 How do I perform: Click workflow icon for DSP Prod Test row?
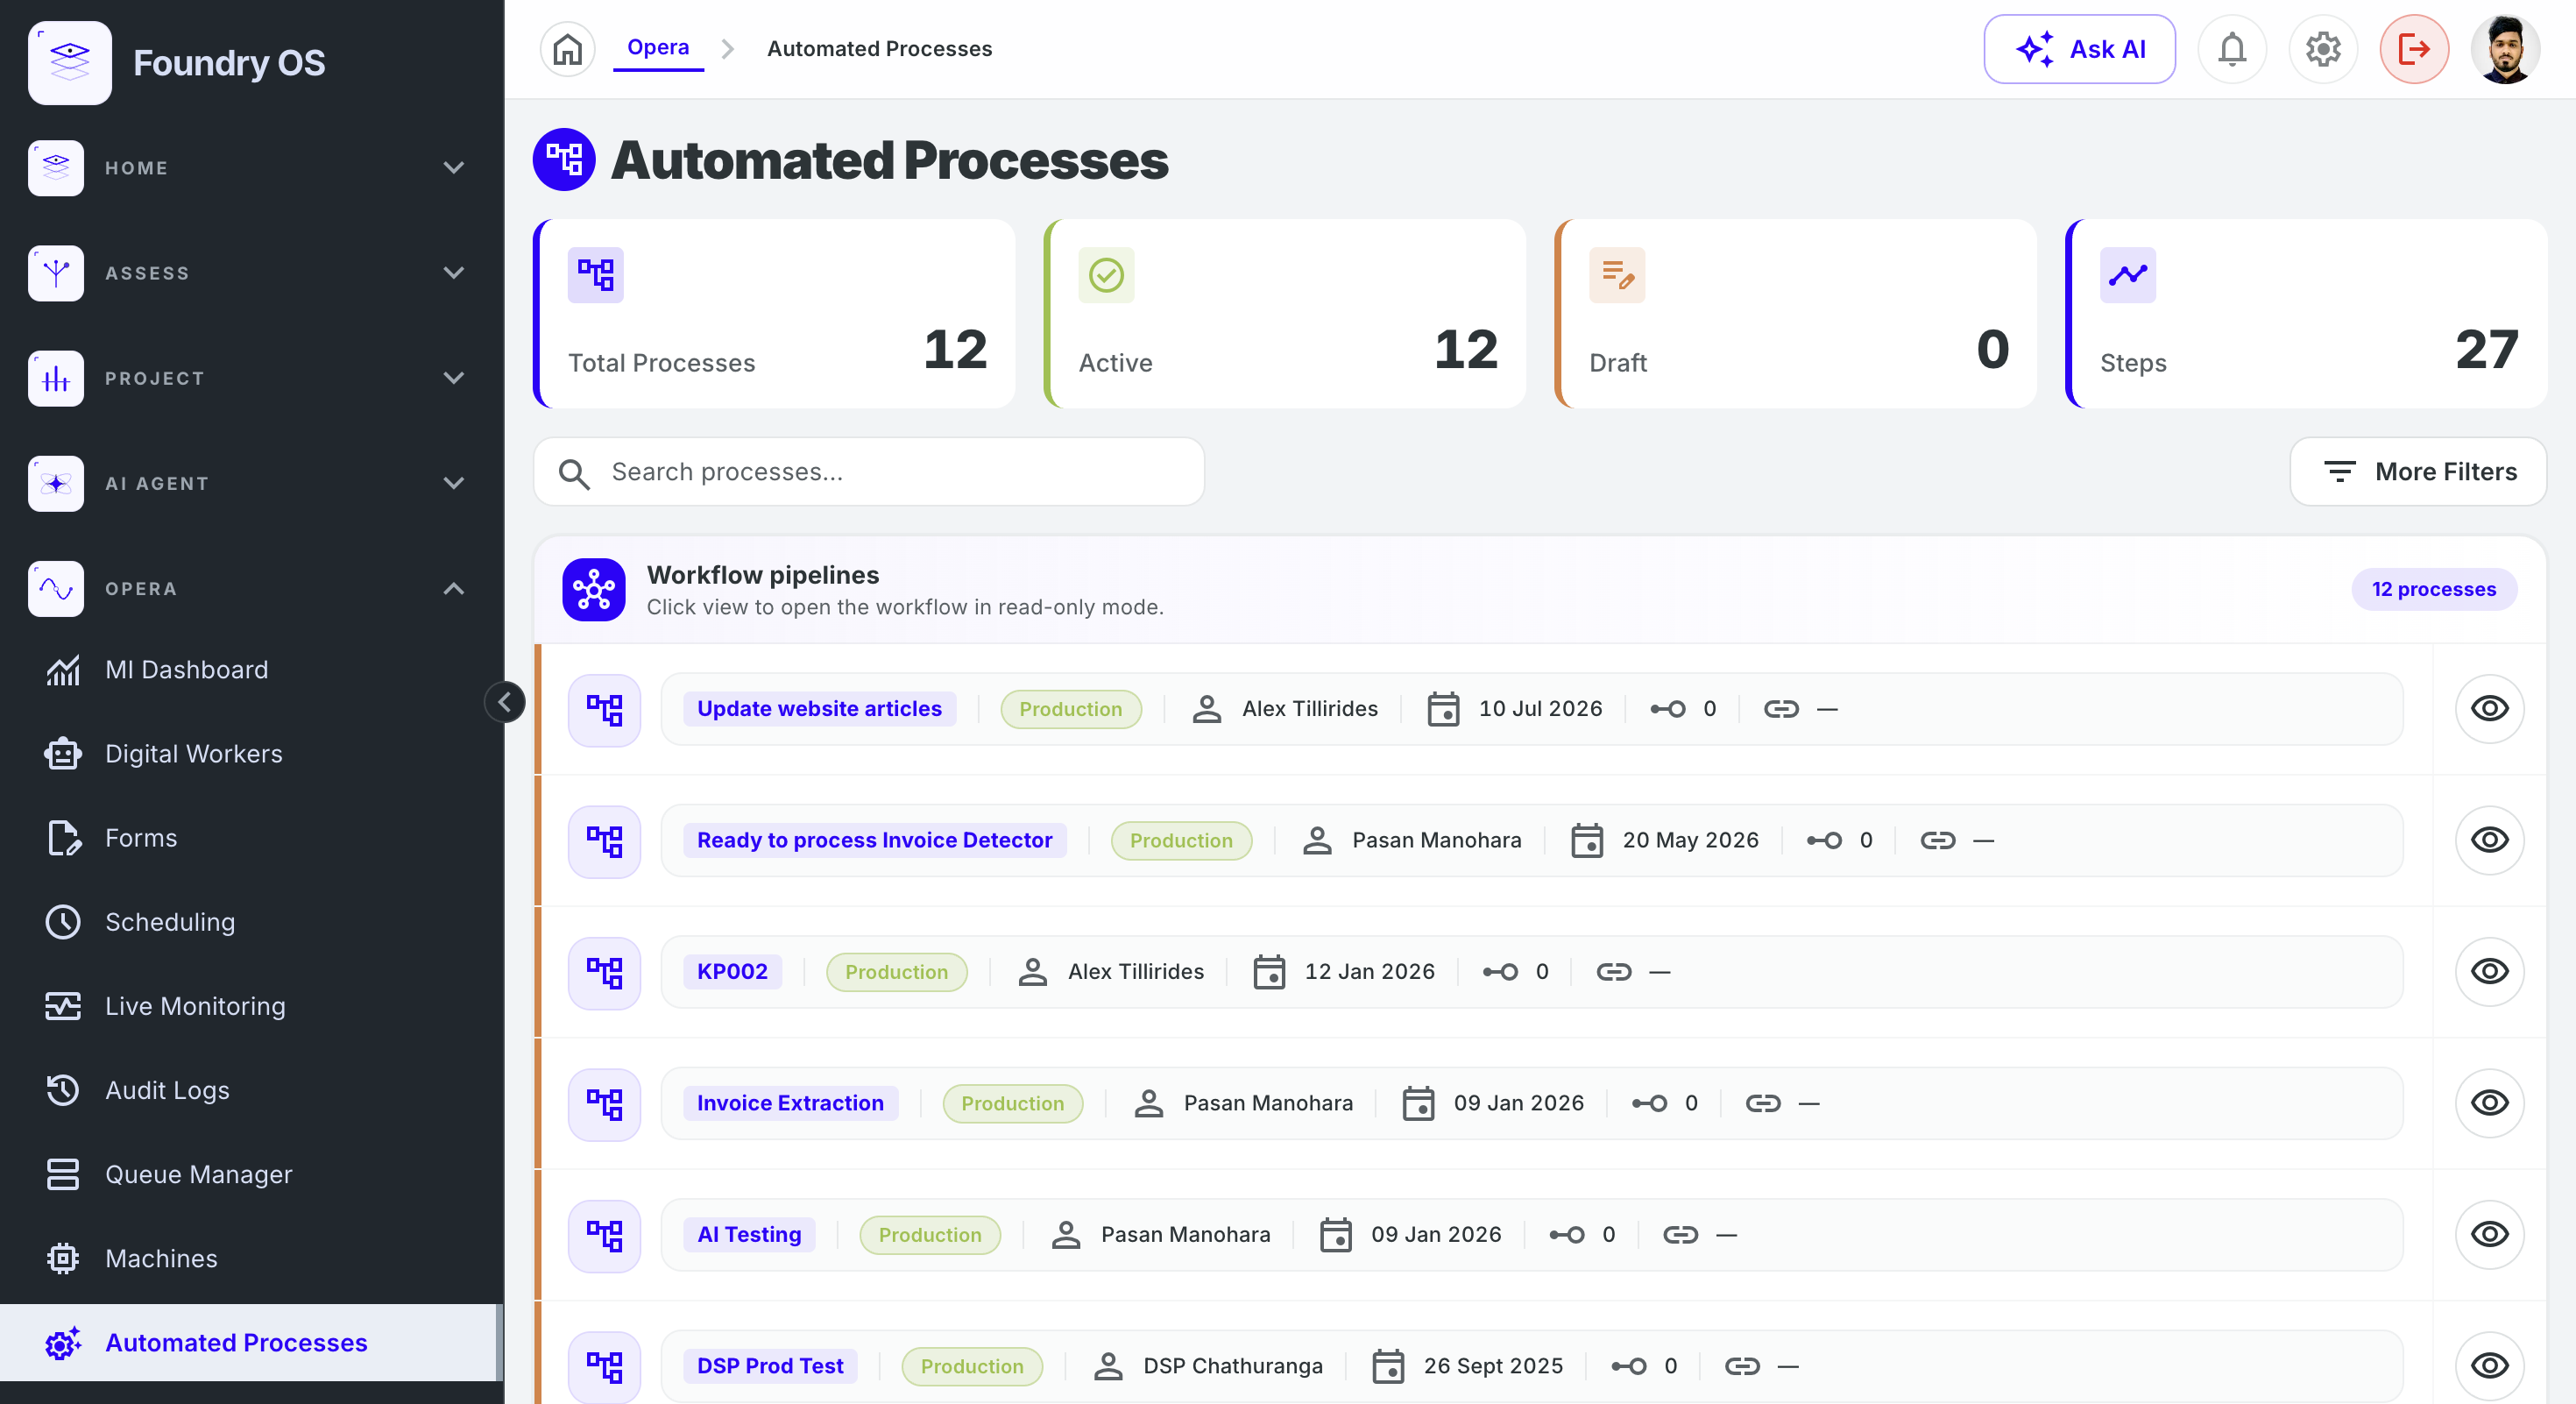click(604, 1366)
